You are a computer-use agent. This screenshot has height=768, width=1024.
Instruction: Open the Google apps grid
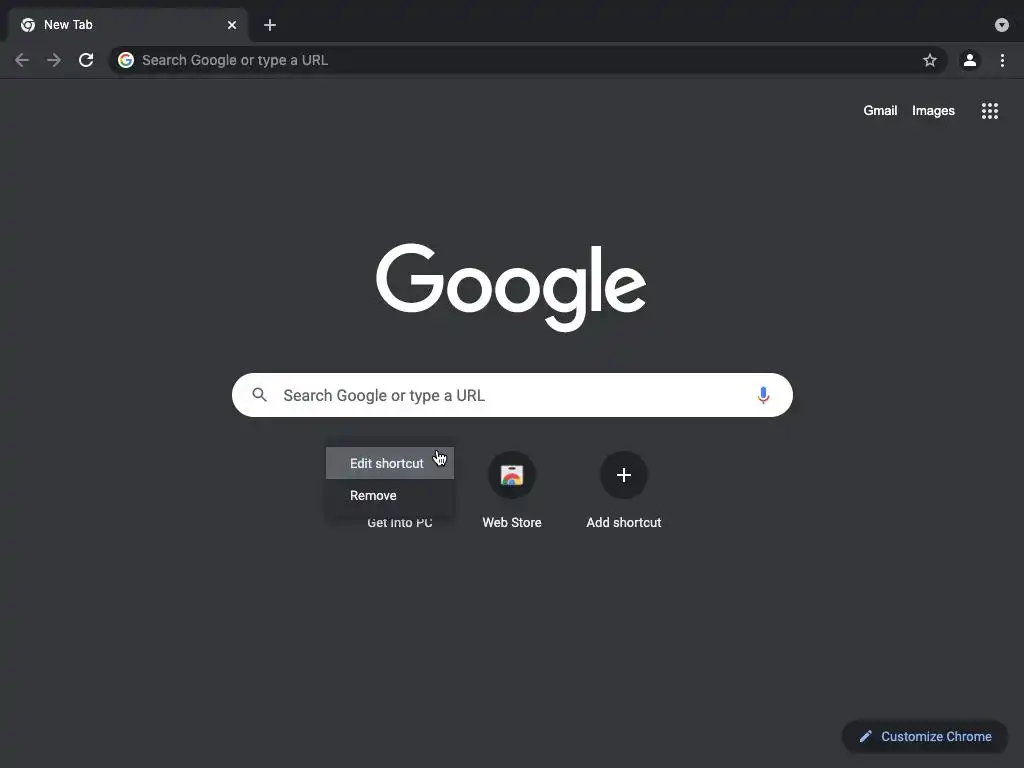[x=990, y=110]
